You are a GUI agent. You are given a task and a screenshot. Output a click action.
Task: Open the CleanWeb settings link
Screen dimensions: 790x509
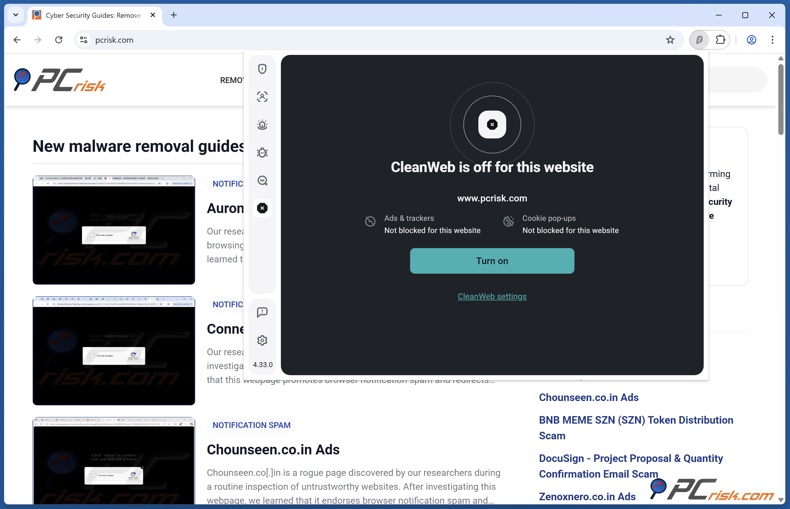tap(492, 296)
